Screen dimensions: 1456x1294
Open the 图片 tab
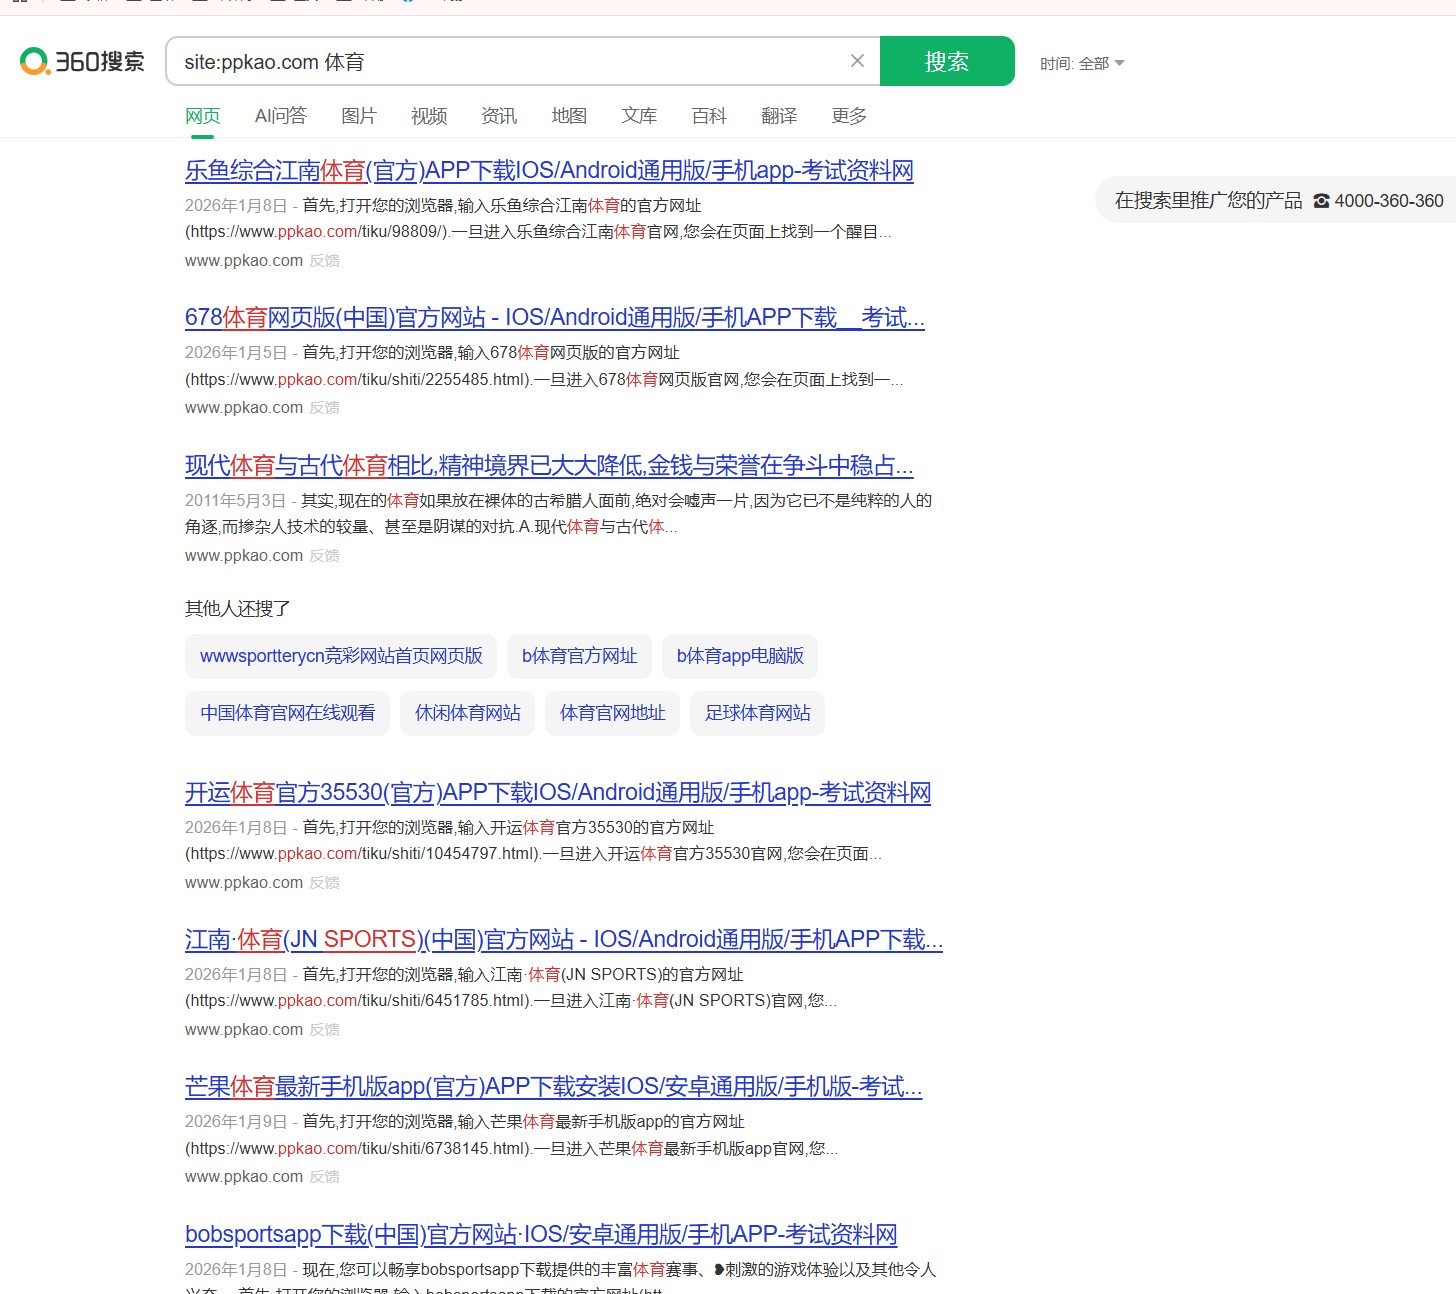pos(359,116)
